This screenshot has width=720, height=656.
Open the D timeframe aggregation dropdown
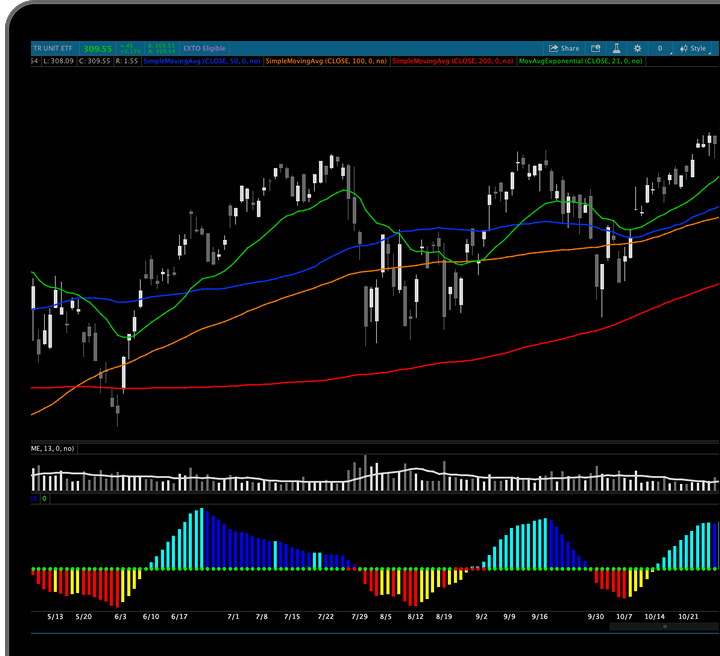(x=660, y=48)
